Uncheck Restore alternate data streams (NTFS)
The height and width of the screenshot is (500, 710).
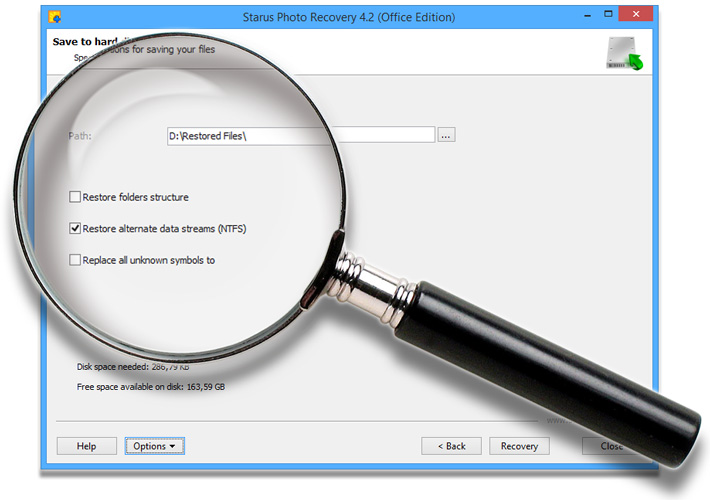[75, 228]
